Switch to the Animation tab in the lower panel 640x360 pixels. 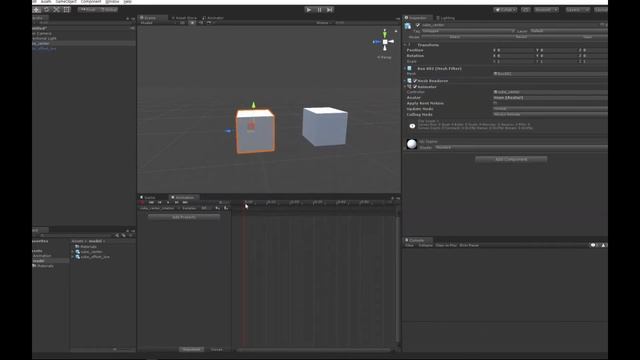click(x=183, y=198)
